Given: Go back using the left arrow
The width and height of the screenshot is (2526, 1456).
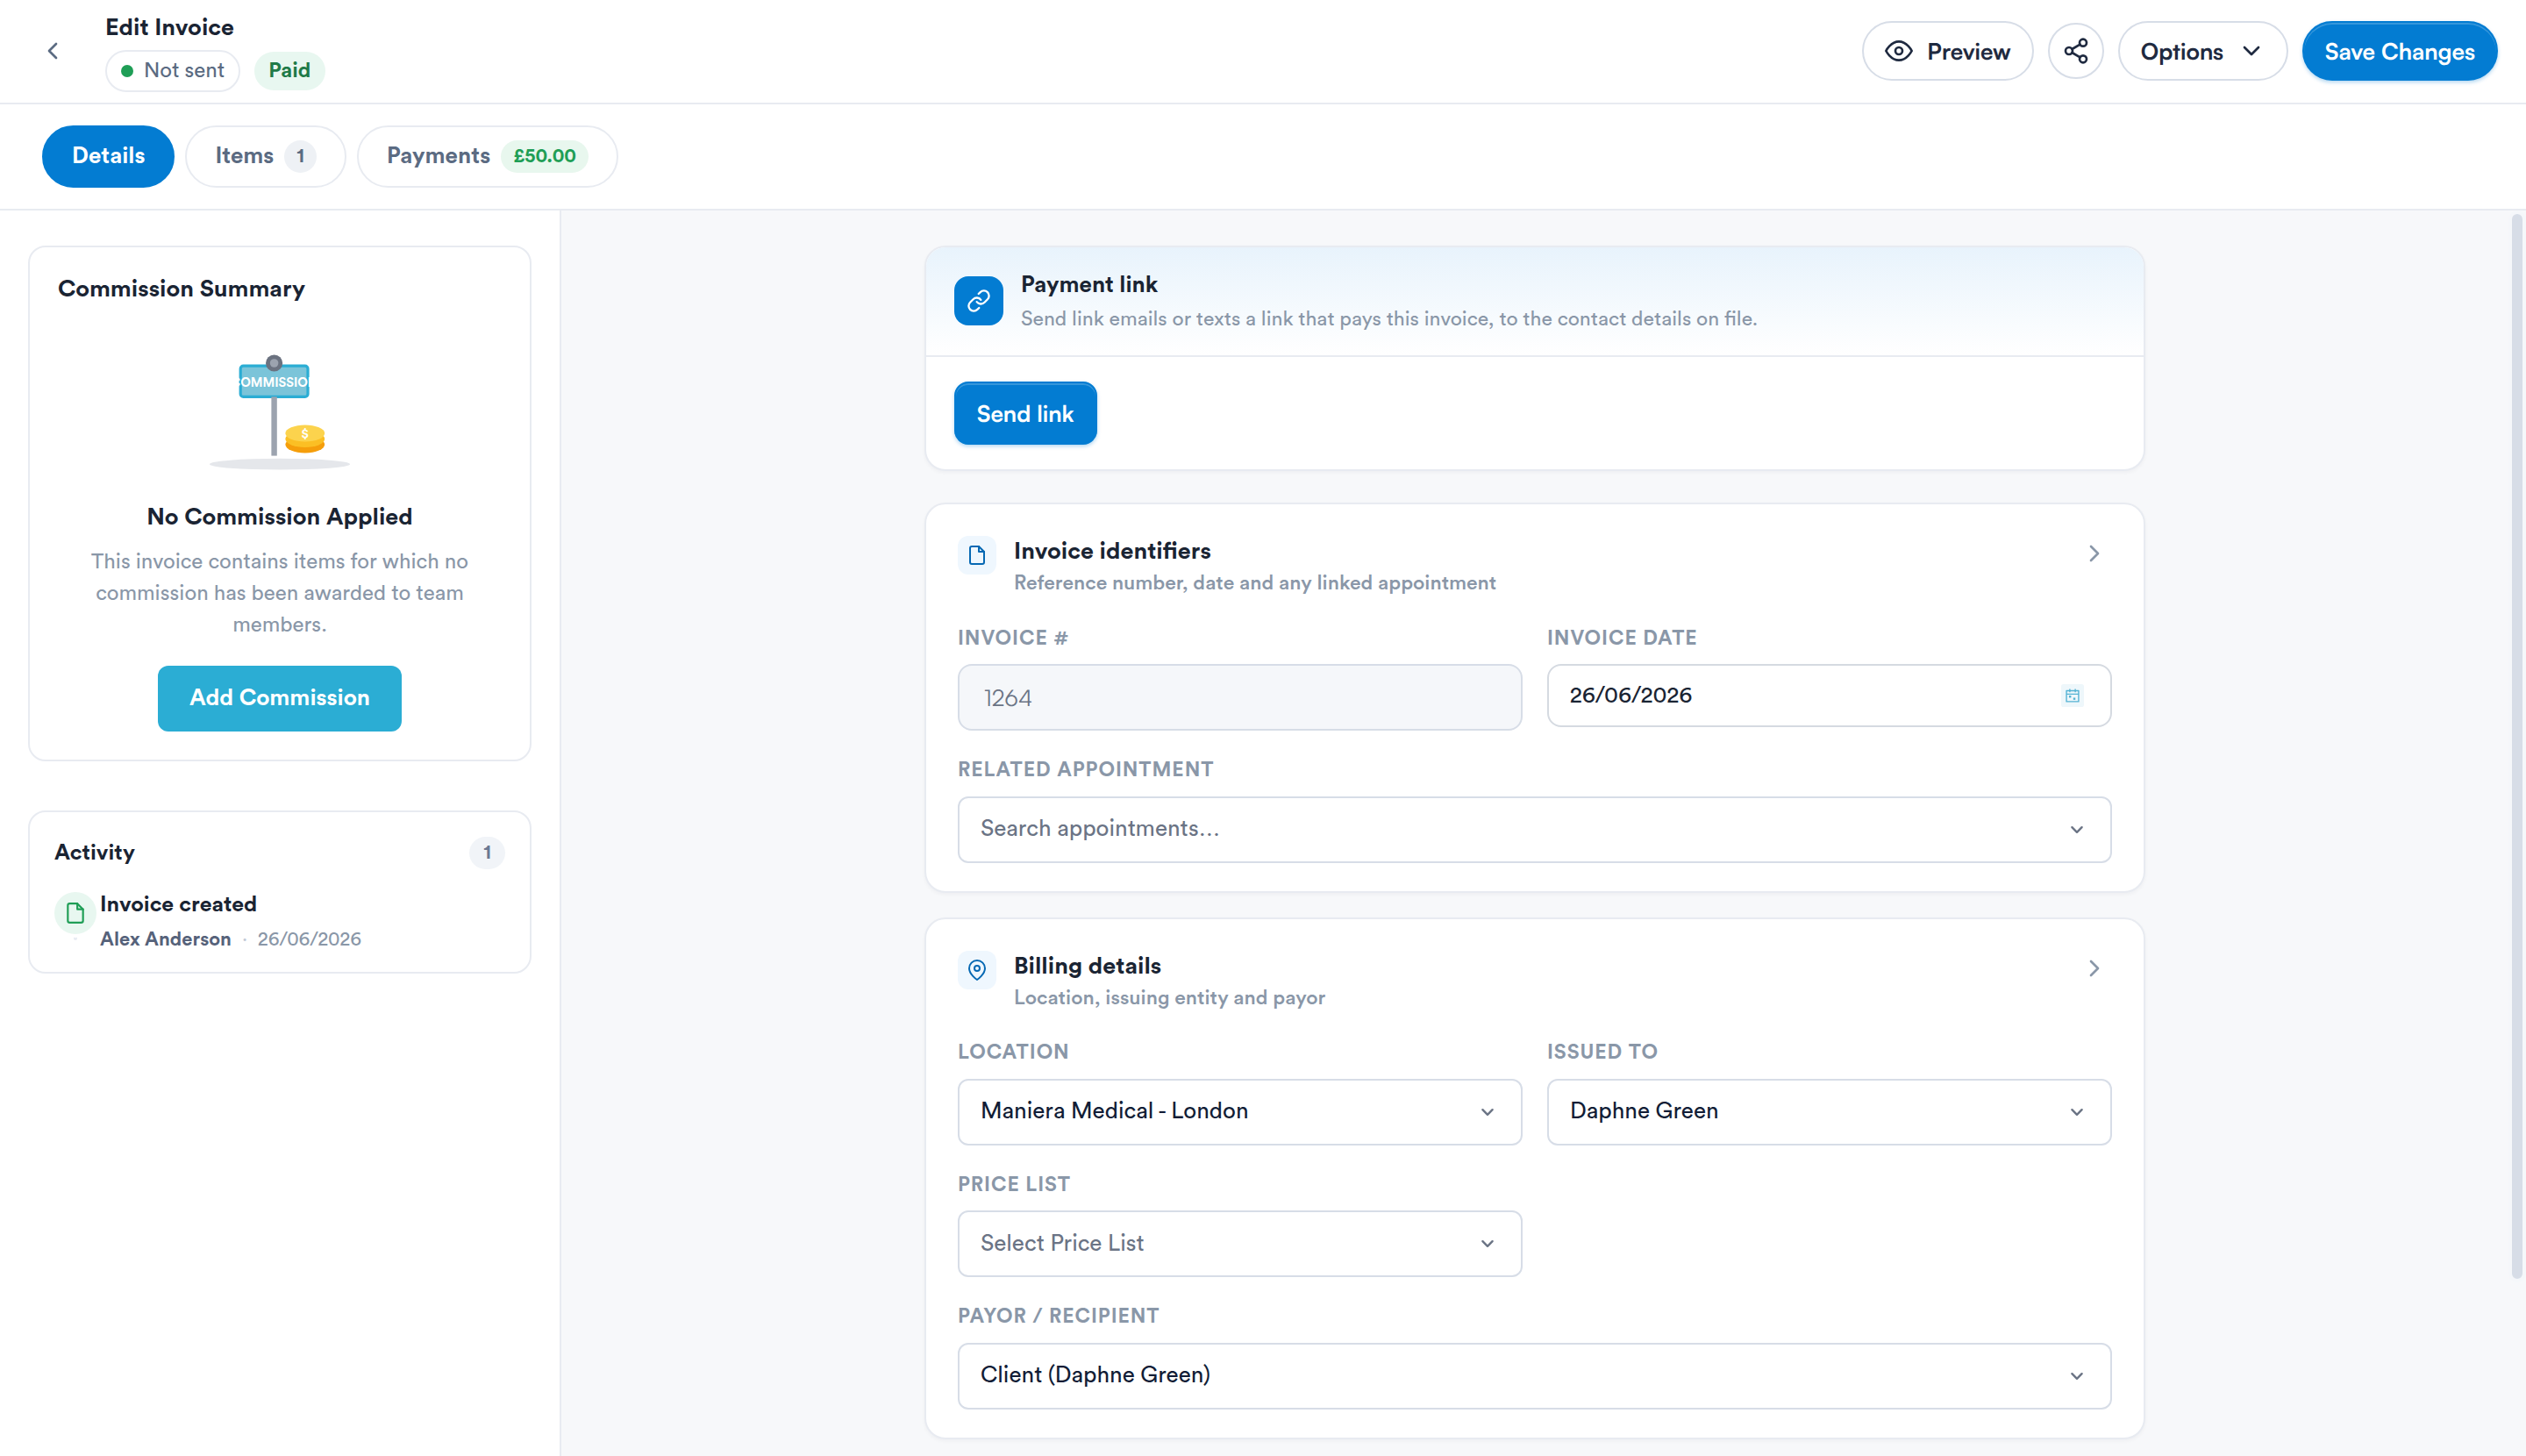Looking at the screenshot, I should [x=53, y=51].
